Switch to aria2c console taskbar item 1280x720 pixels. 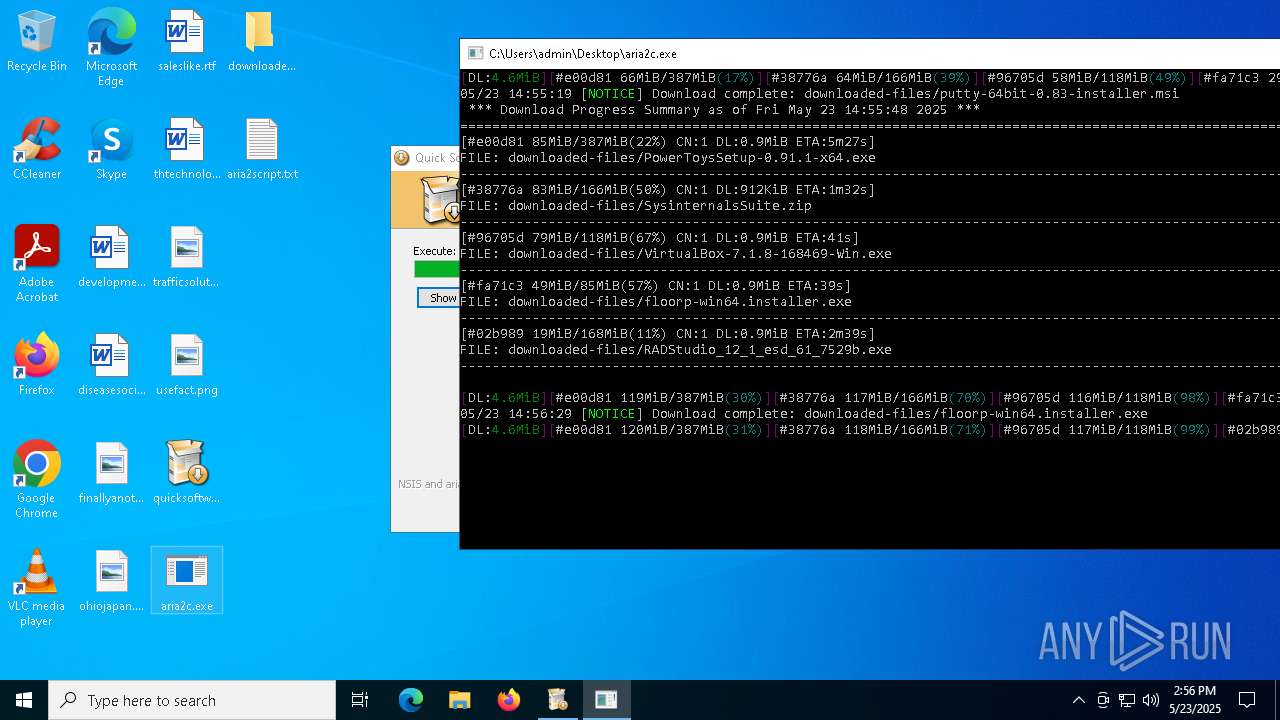606,700
